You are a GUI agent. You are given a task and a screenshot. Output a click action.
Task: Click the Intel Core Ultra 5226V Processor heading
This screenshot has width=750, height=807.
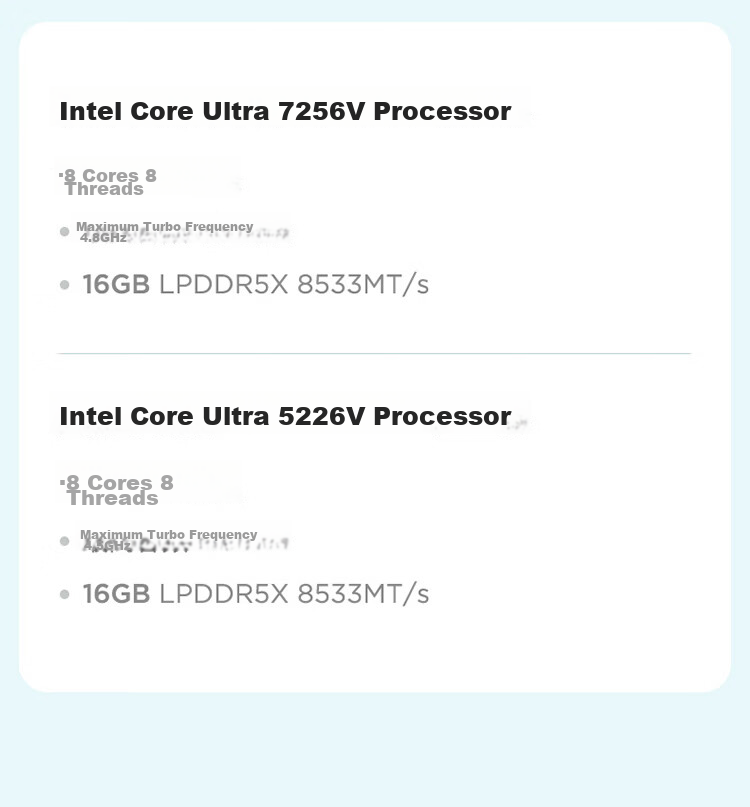coord(285,416)
